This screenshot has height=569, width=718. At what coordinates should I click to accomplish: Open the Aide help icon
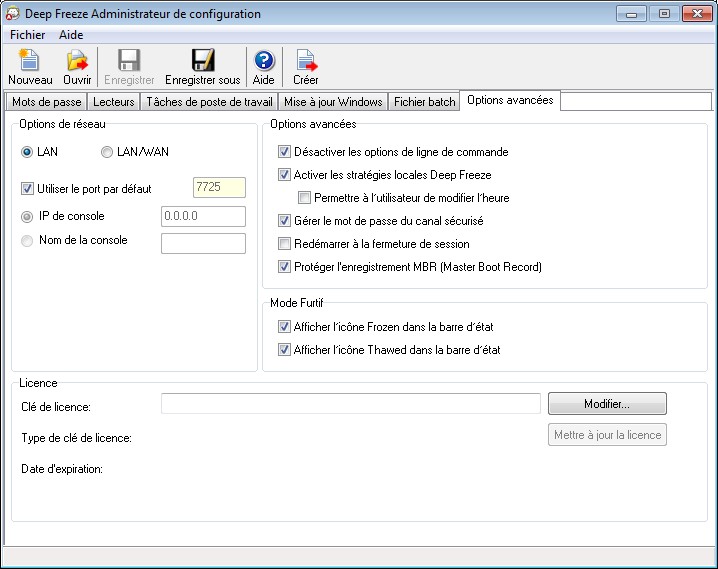click(264, 61)
